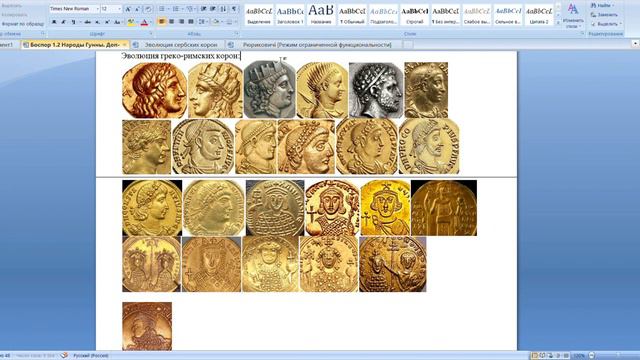Screen dimensions: 640x360
Task: Apply red font color
Action: (144, 22)
